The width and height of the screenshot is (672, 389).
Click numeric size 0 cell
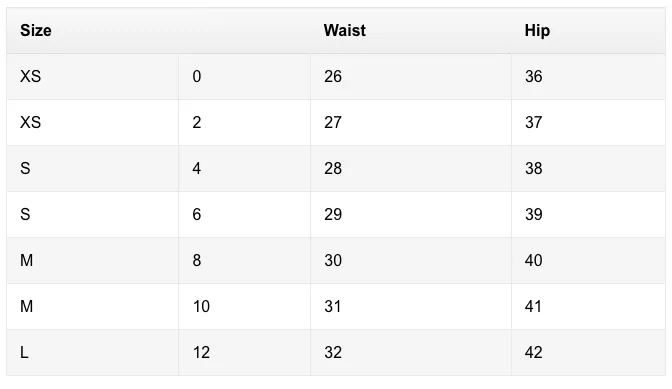click(x=244, y=77)
